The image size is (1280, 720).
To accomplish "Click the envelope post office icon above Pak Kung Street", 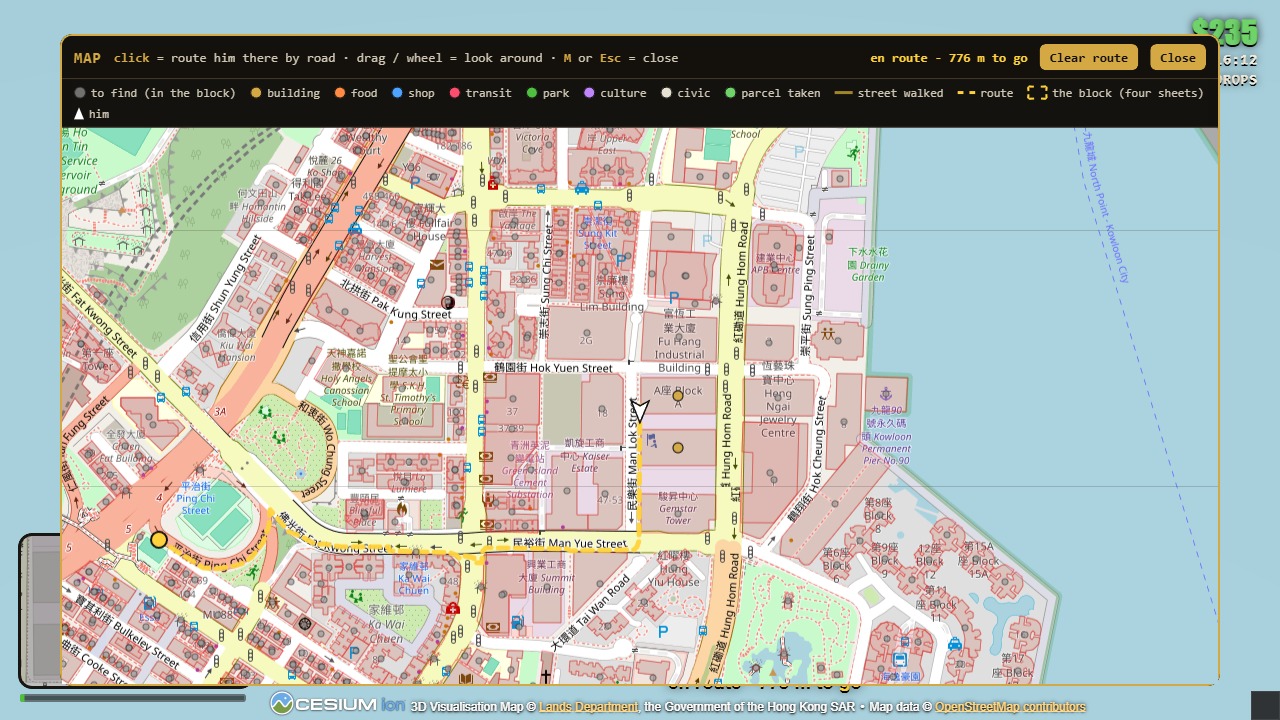I will (x=437, y=265).
